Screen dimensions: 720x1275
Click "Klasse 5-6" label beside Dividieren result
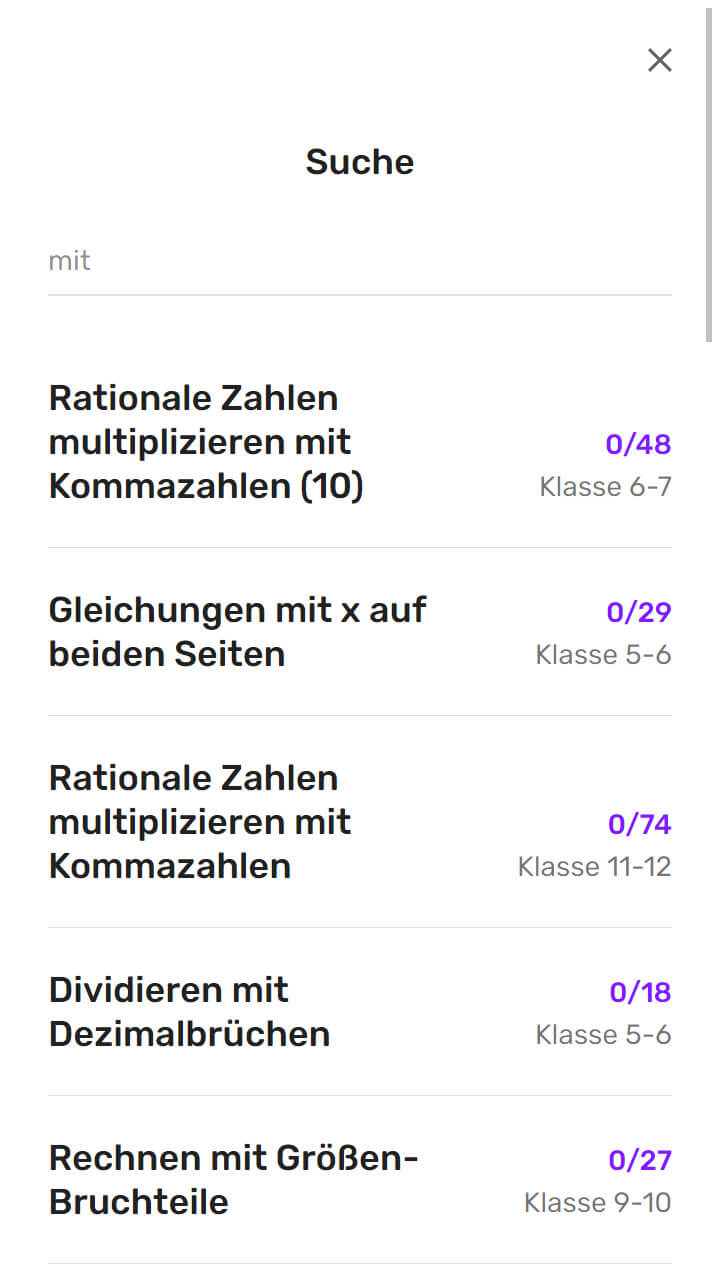click(603, 1035)
